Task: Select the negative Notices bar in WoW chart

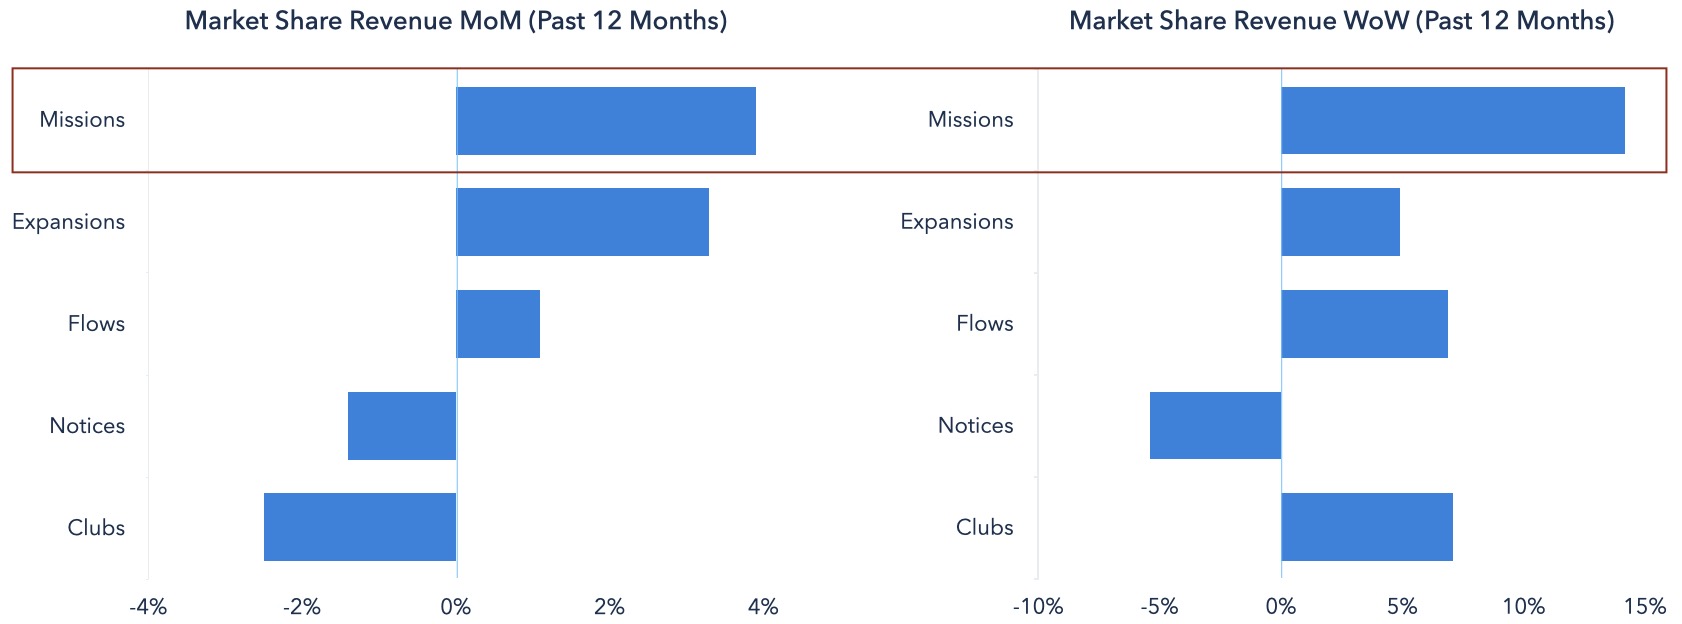Action: point(1216,426)
